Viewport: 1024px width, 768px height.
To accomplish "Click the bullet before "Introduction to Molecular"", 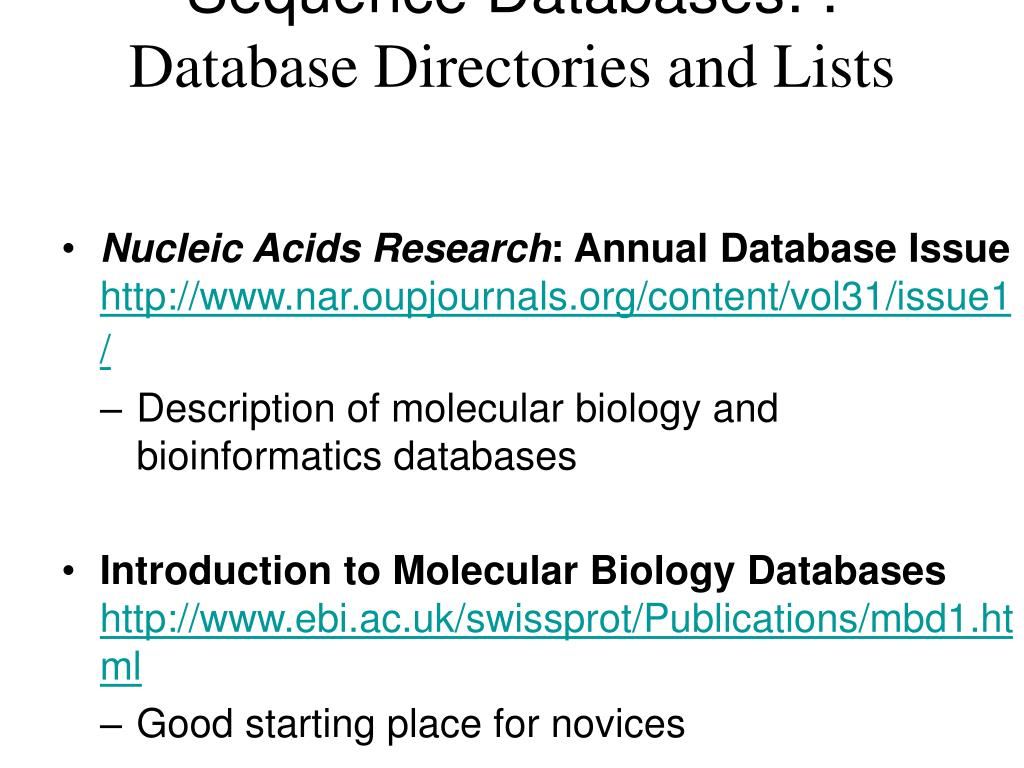I will (x=68, y=571).
